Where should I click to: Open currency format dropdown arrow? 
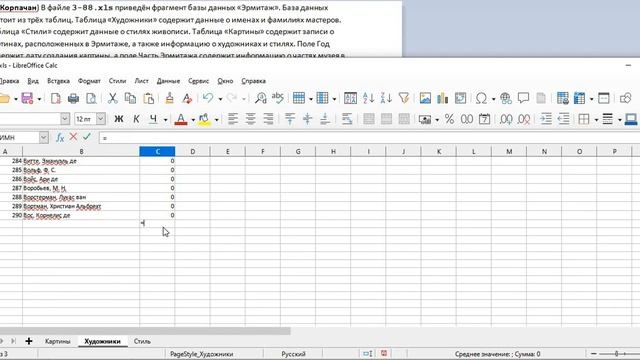coord(437,120)
